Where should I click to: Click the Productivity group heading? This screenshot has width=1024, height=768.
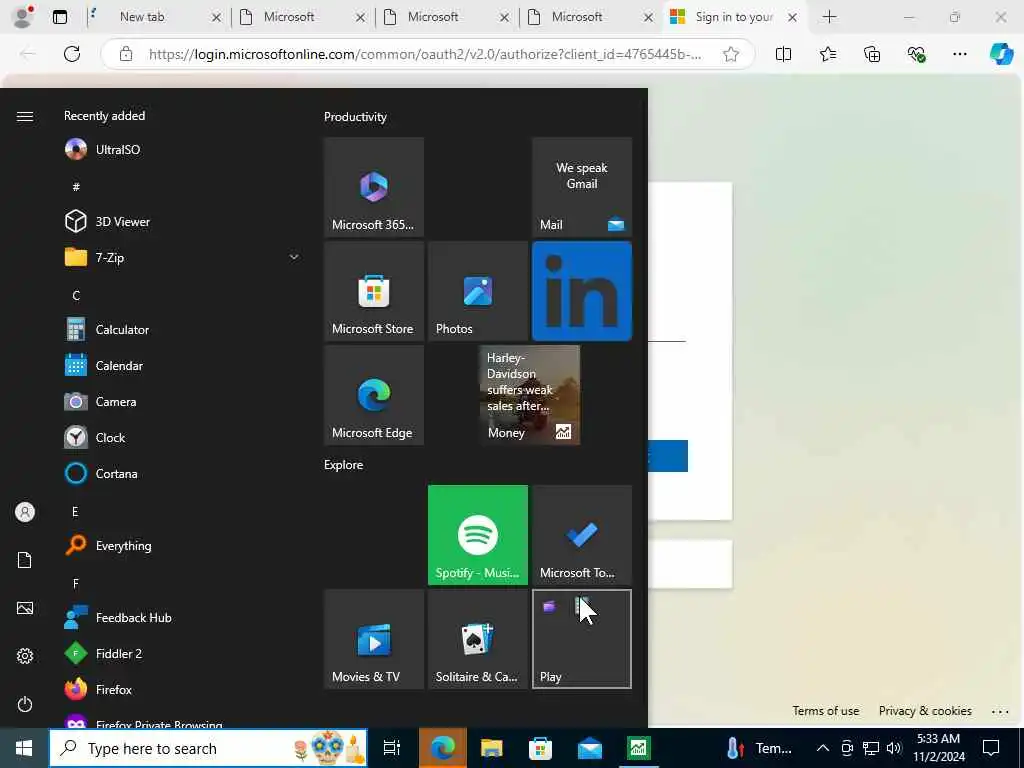coord(355,117)
